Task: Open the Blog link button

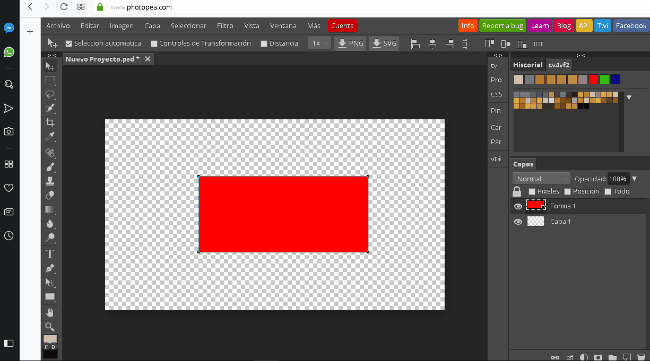Action: tap(564, 26)
